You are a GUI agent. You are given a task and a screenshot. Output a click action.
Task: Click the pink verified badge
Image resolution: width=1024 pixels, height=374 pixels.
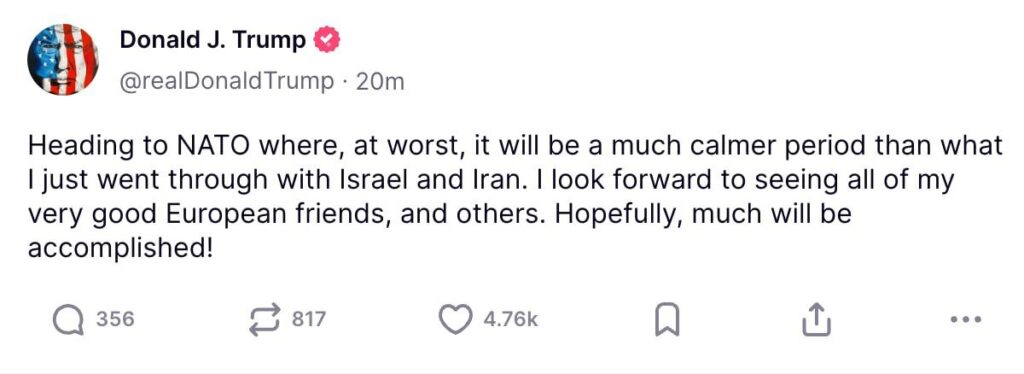327,40
